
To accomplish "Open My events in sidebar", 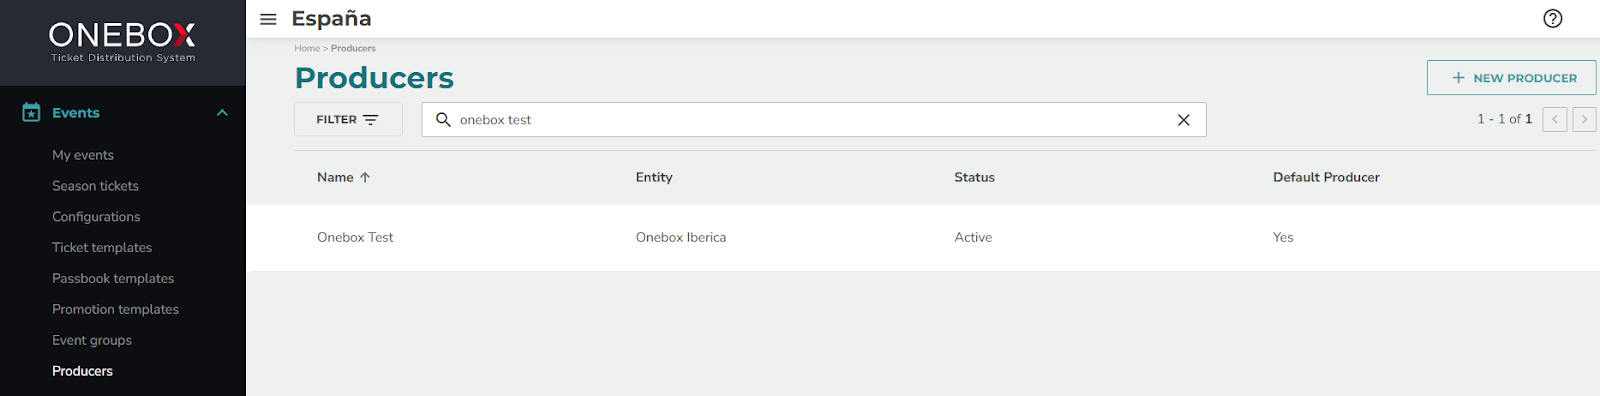I will point(83,155).
